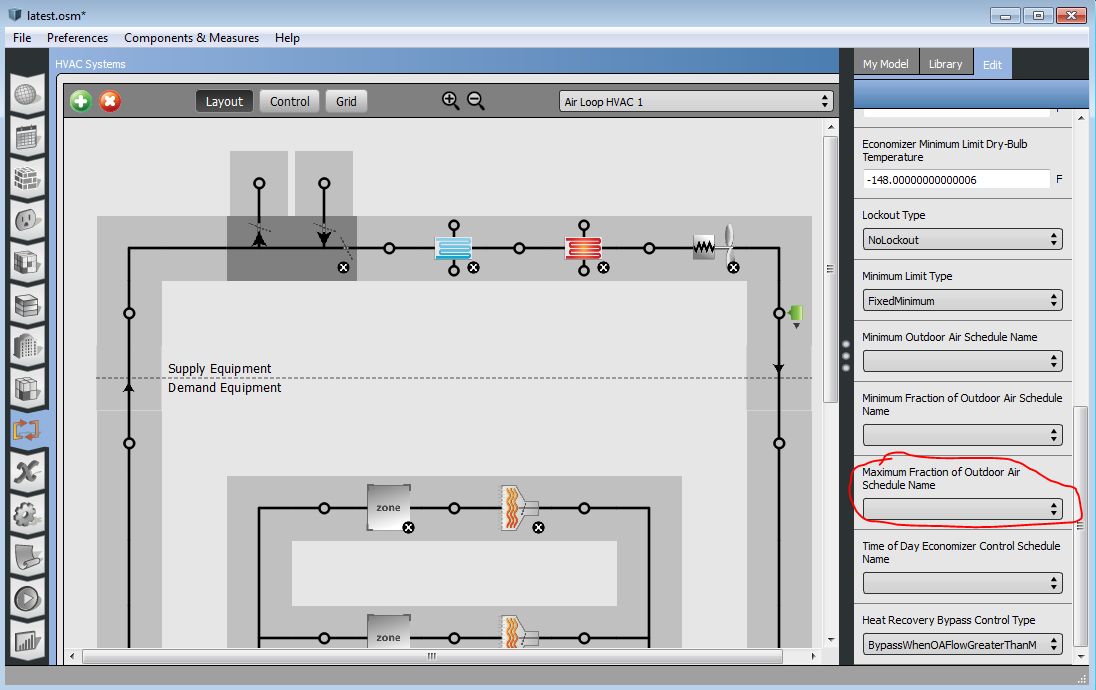Open the Components & Measures menu
This screenshot has height=690, width=1096.
(x=192, y=38)
